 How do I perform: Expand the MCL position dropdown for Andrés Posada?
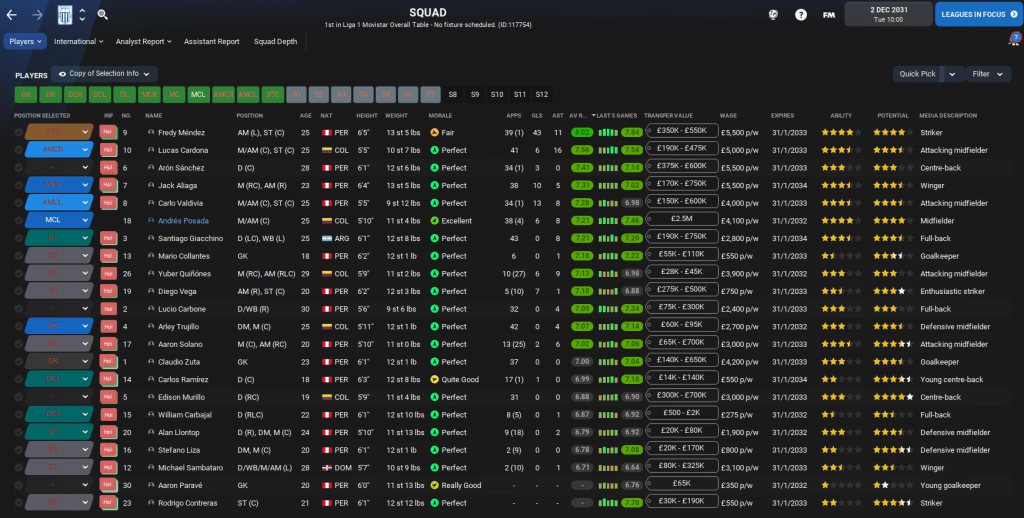tap(86, 220)
